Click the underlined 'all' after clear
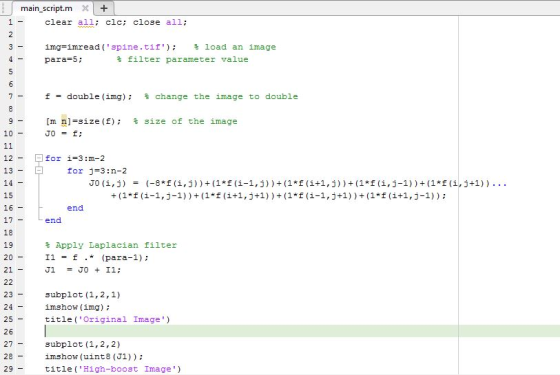This screenshot has width=560, height=375. [86, 22]
